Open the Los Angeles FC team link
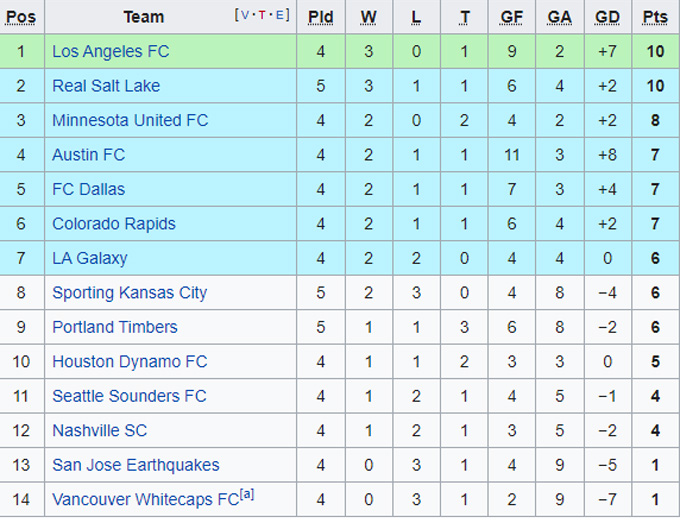Viewport: 680px width, 523px height. tap(111, 51)
